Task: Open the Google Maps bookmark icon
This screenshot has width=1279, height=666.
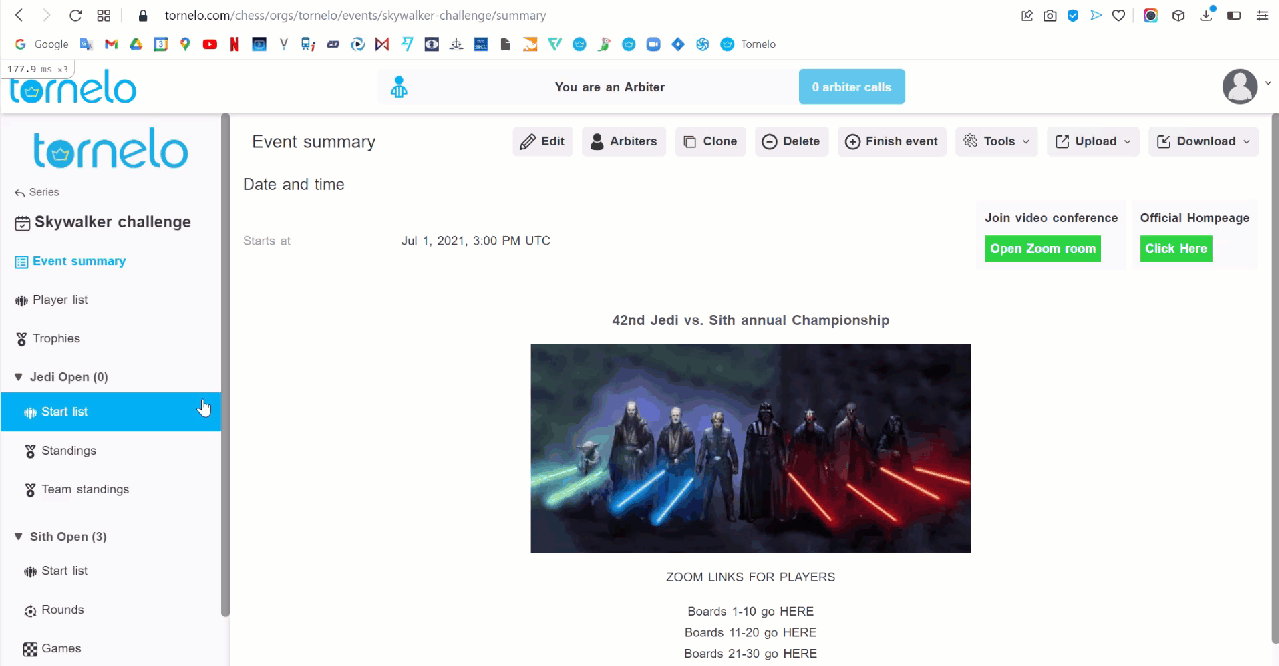Action: click(185, 44)
